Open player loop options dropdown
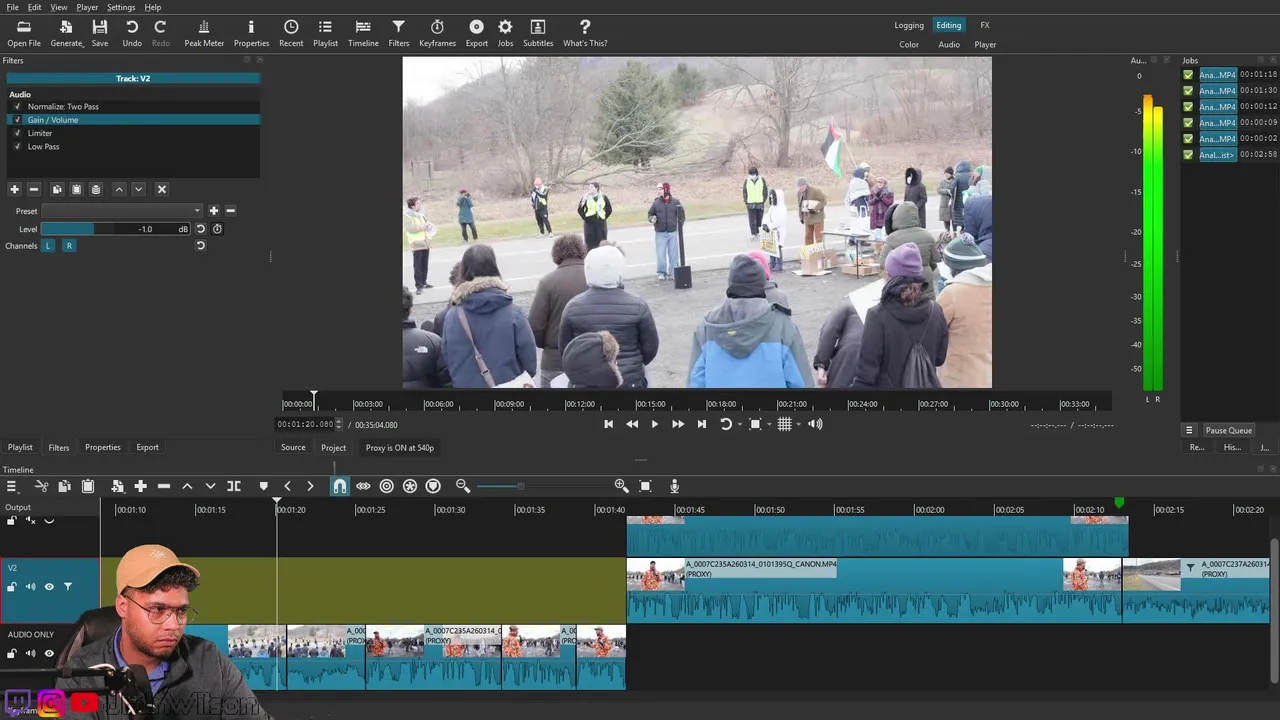The image size is (1280, 720). tap(739, 424)
